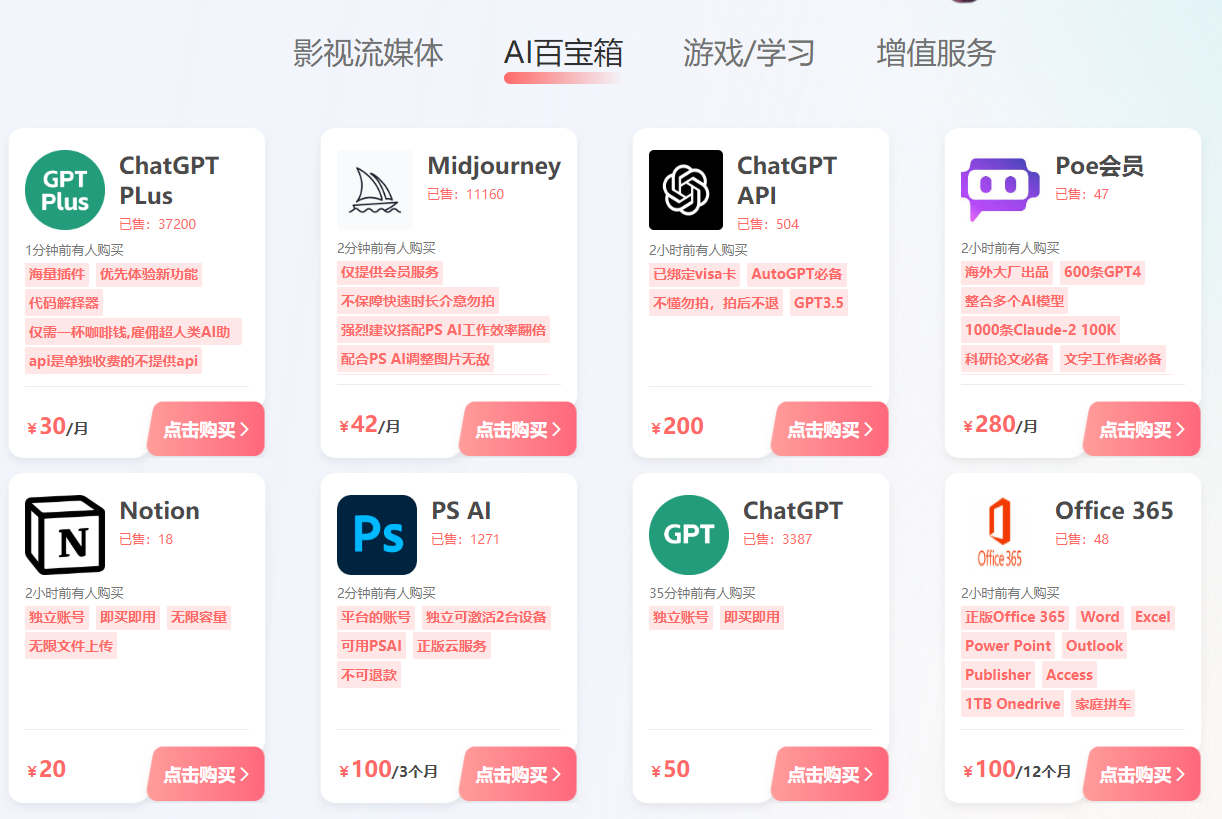The image size is (1222, 819).
Task: Click the 海量插件 tag
Action: 57,274
